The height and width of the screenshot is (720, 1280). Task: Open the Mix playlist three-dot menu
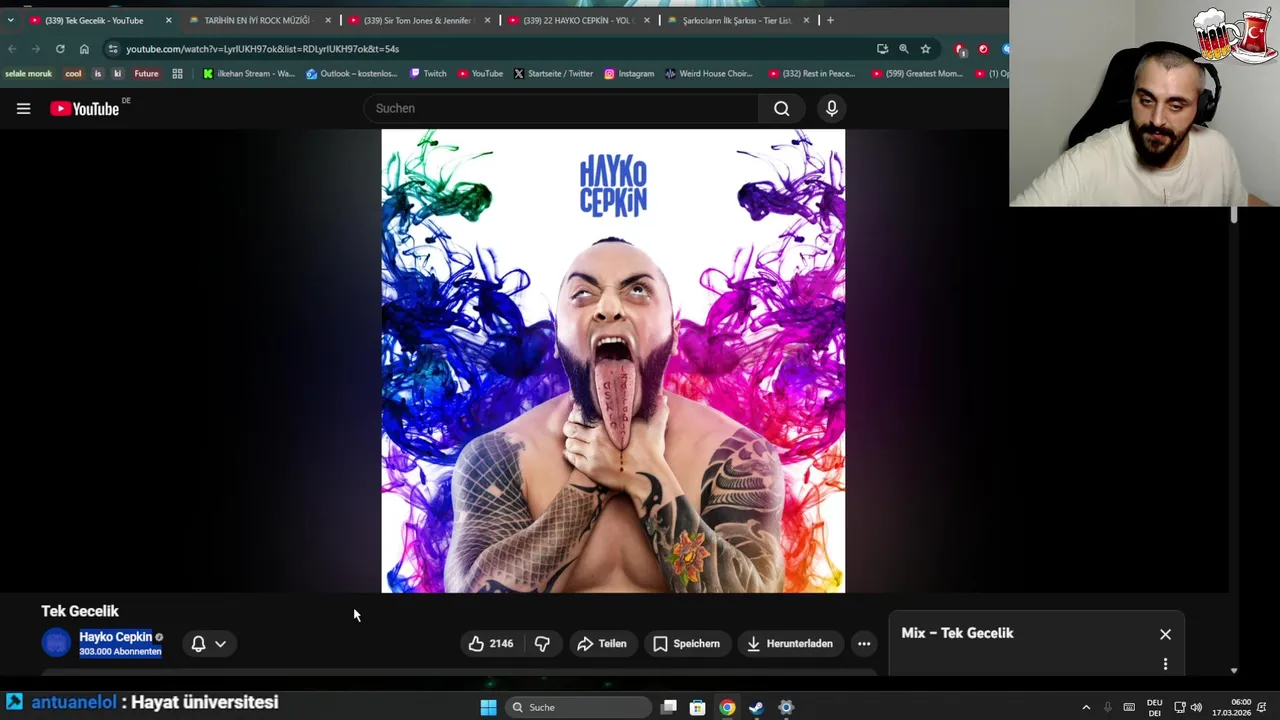pos(1165,664)
